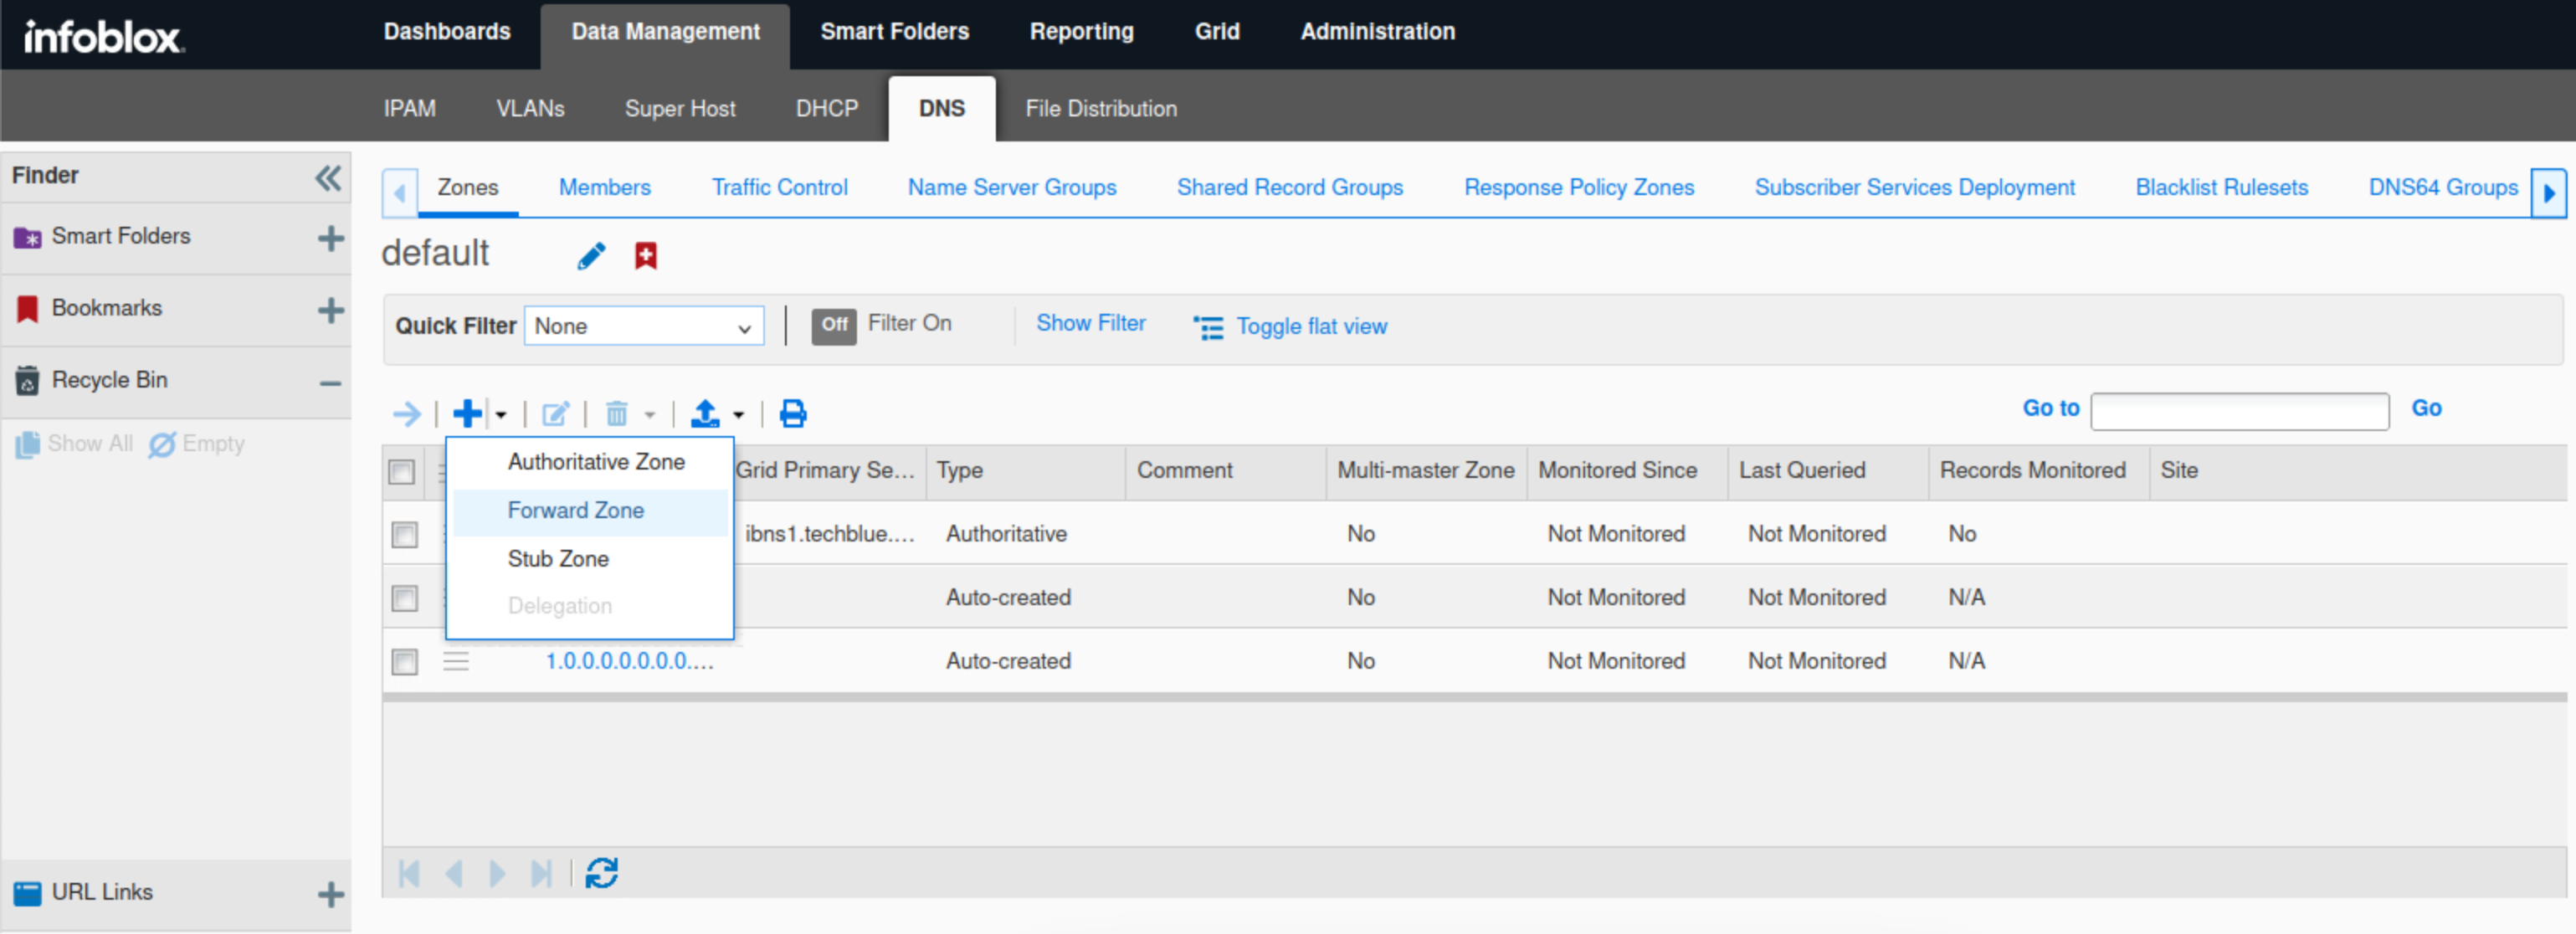
Task: Collapse the Recycle Bin section
Action: [x=330, y=383]
